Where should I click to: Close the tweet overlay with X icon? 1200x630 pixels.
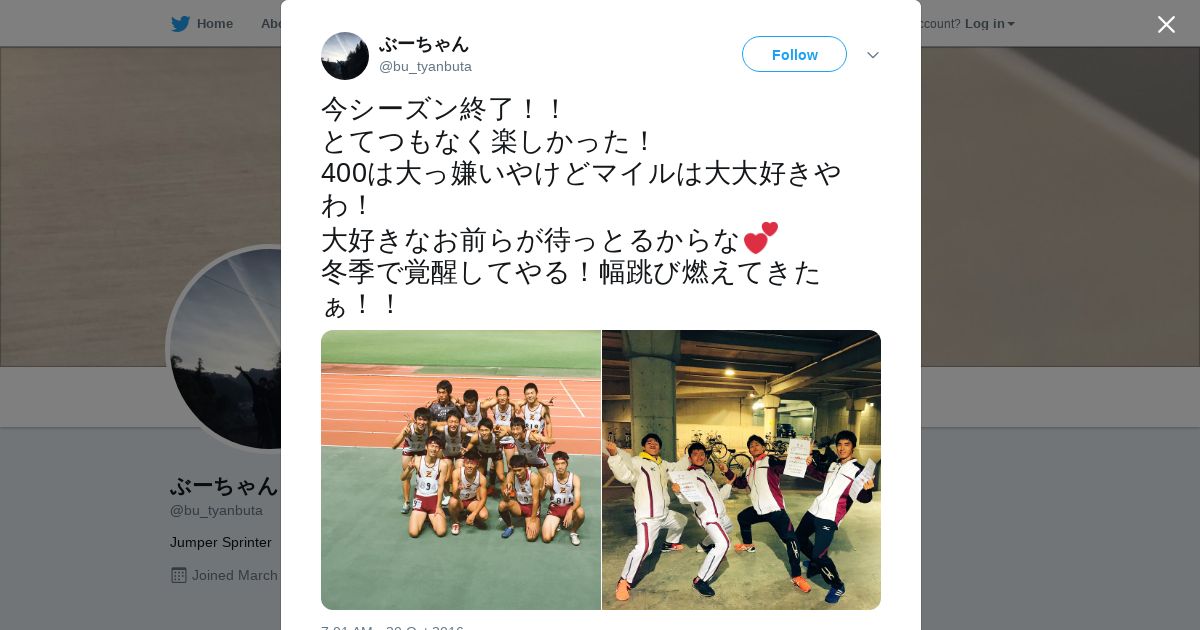[x=1166, y=24]
